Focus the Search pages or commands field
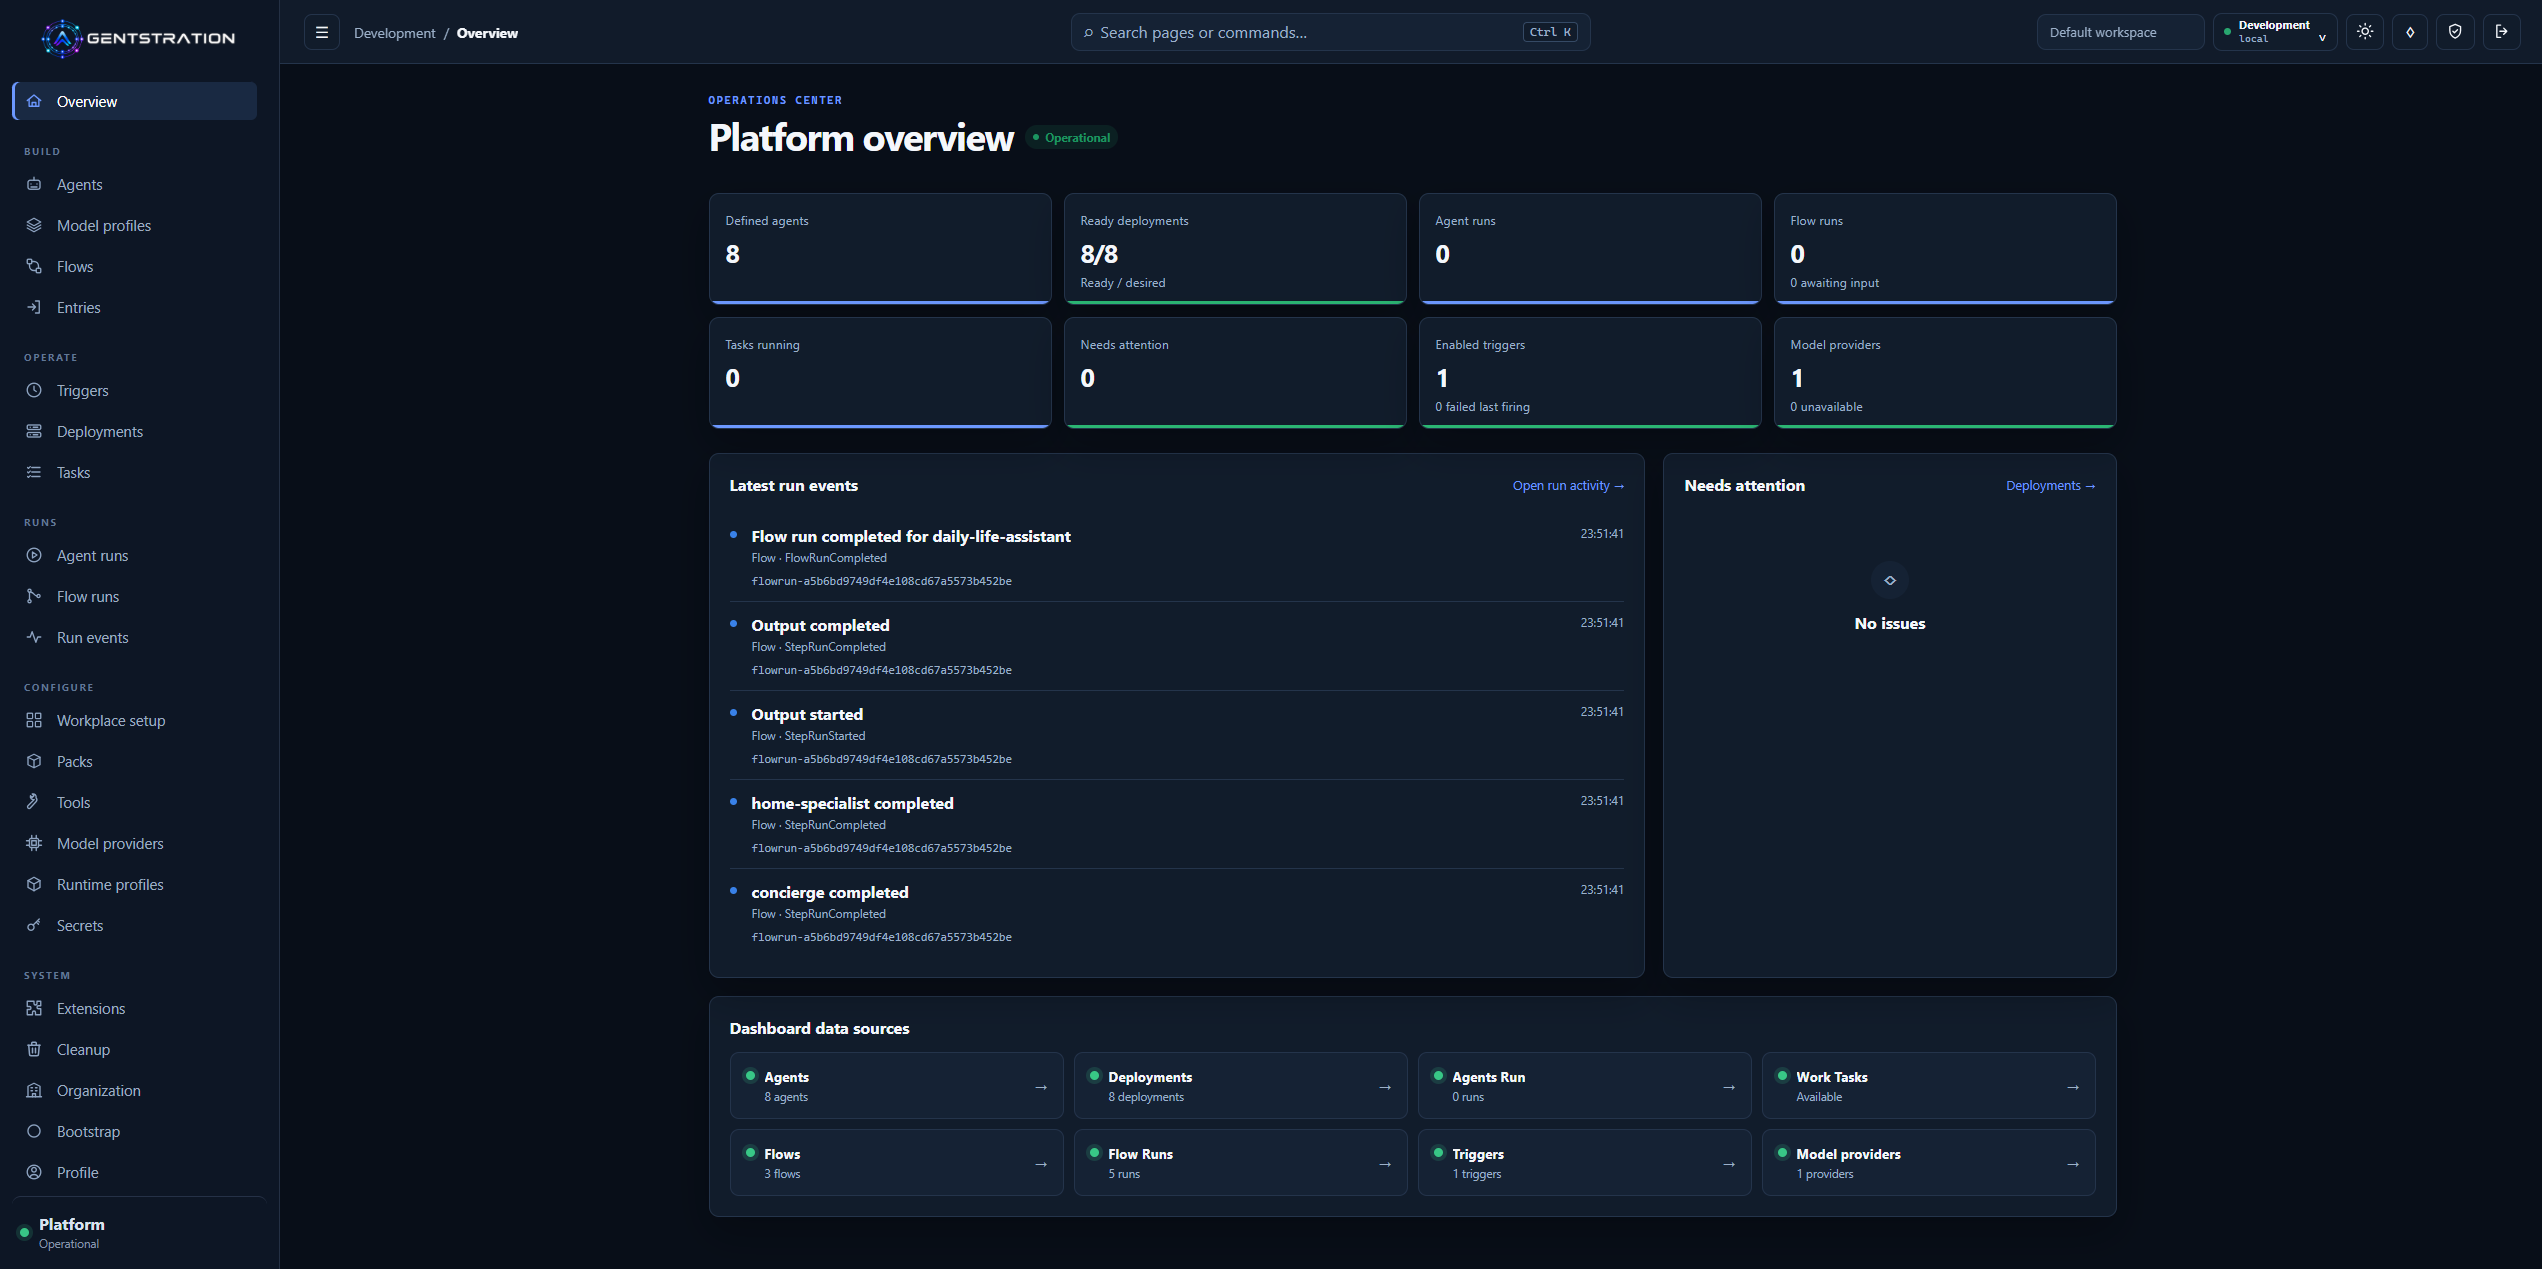Image resolution: width=2542 pixels, height=1269 pixels. point(1330,32)
